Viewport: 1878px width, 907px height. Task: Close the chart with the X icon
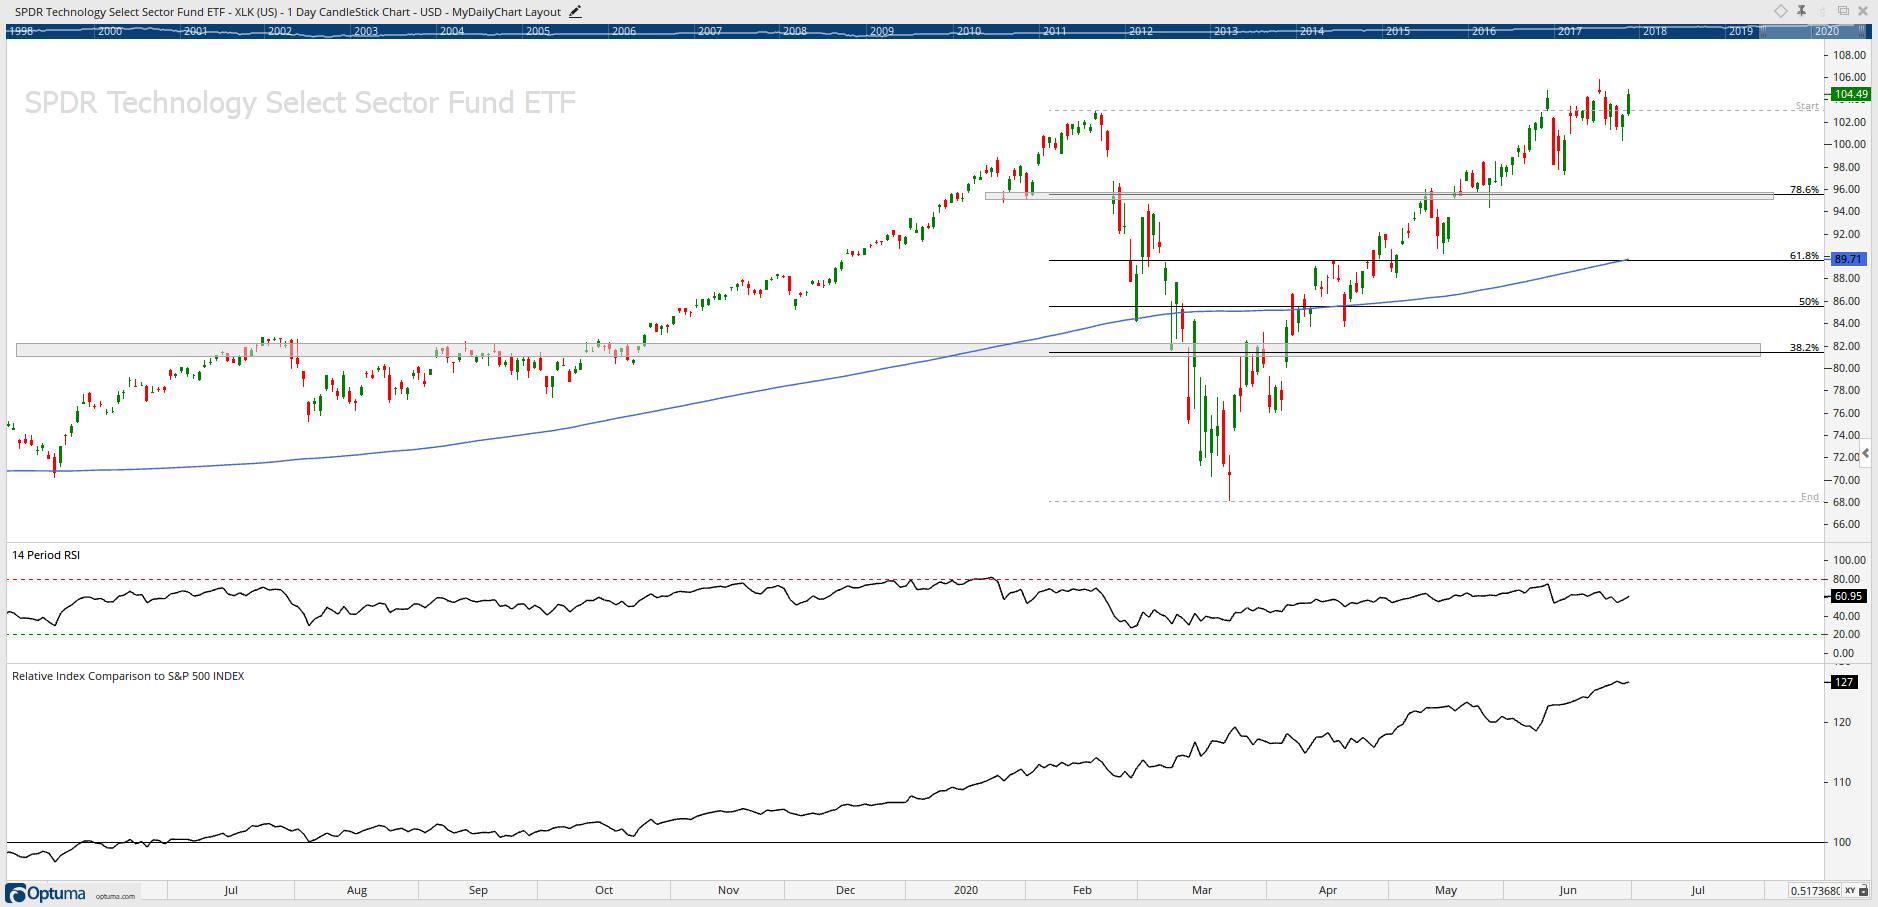click(1863, 11)
